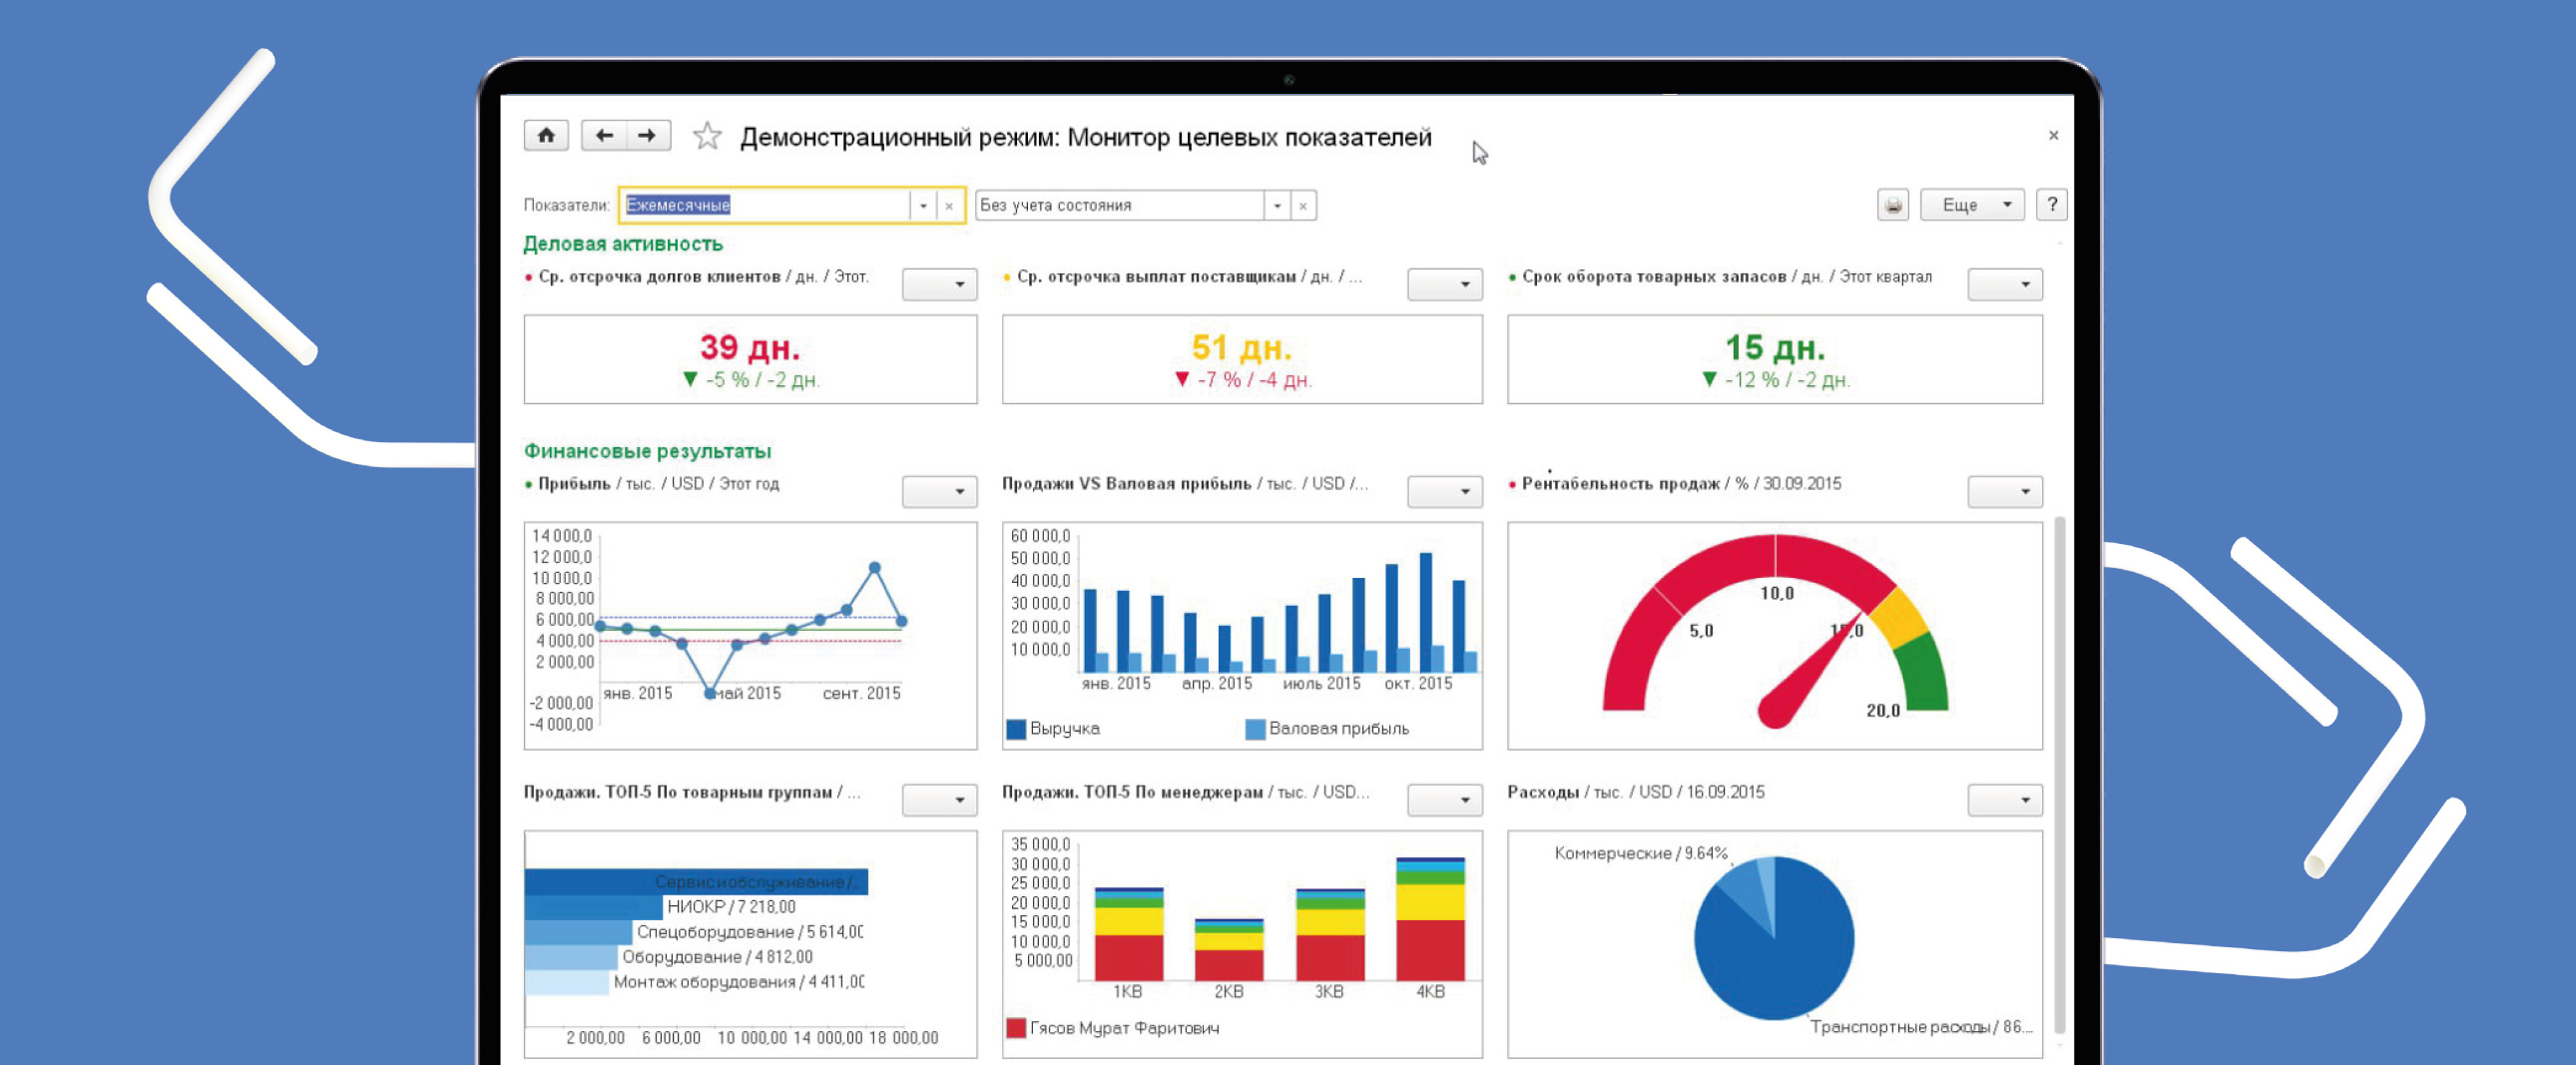The image size is (2576, 1065).
Task: Click the Выручка legend color swatch
Action: click(x=1016, y=729)
